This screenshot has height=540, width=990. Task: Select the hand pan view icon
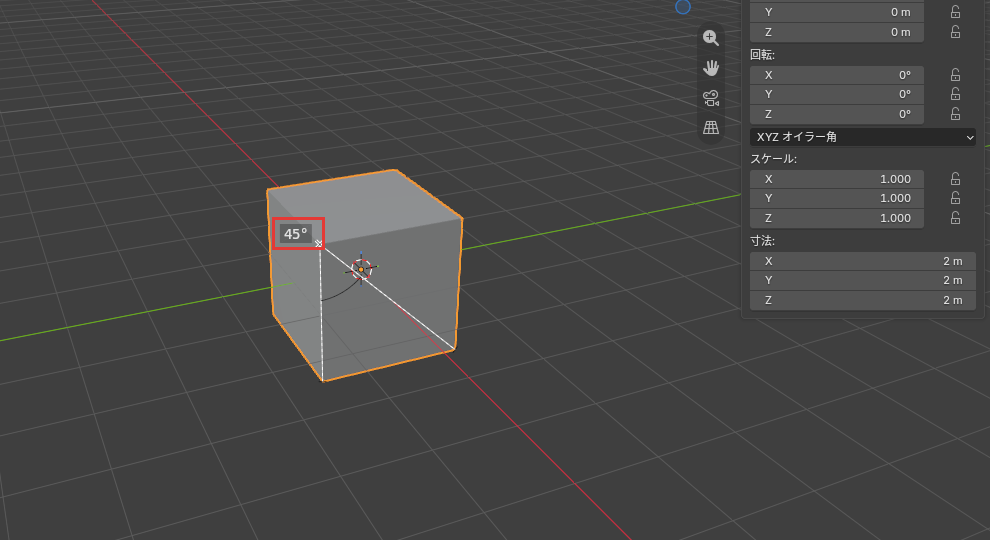pyautogui.click(x=711, y=68)
